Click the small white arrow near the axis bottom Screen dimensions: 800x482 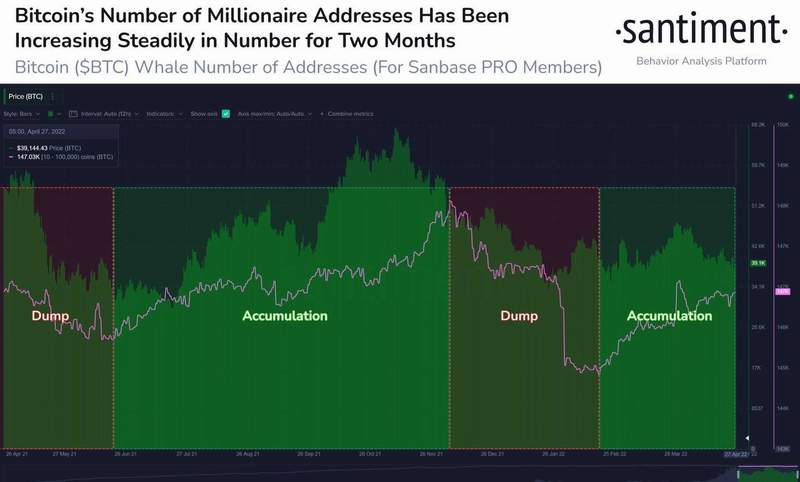747,438
